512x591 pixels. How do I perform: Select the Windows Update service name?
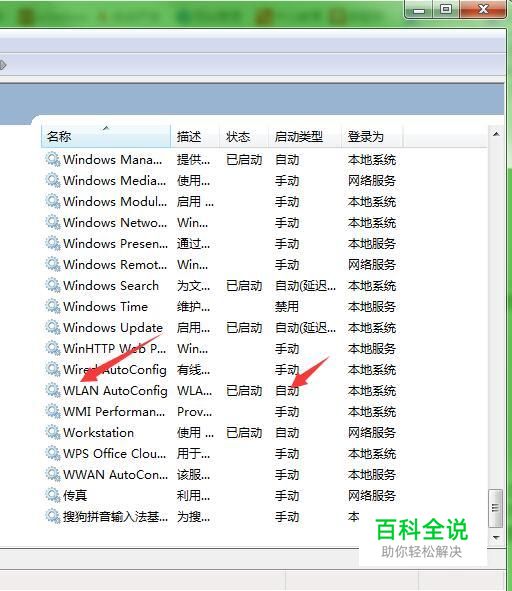click(x=113, y=328)
